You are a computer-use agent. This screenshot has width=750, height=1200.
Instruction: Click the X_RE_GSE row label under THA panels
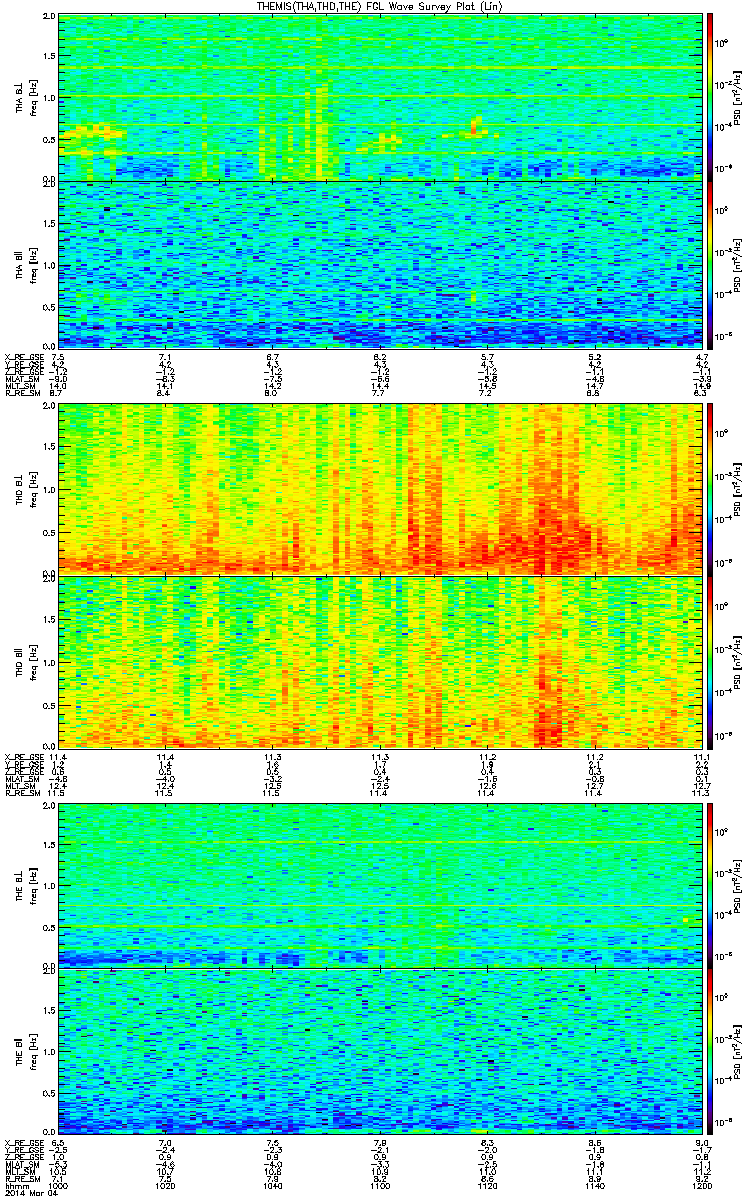25,356
